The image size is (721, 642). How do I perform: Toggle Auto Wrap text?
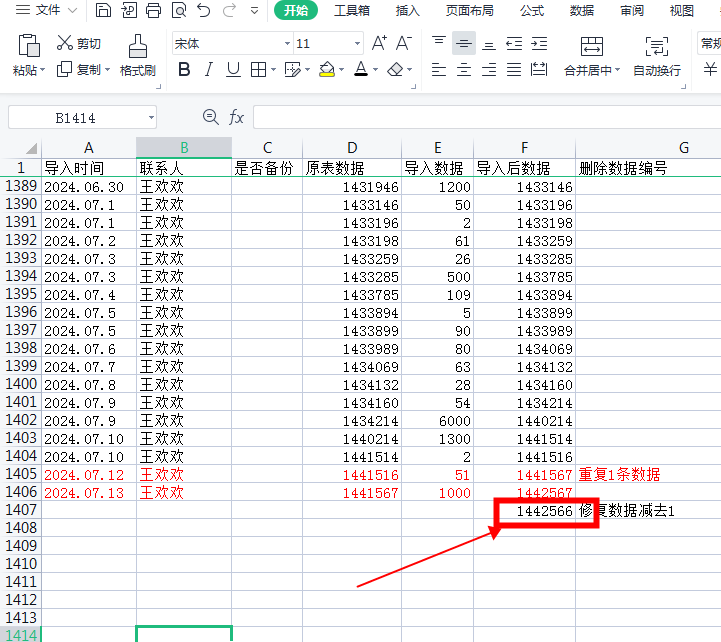[657, 55]
